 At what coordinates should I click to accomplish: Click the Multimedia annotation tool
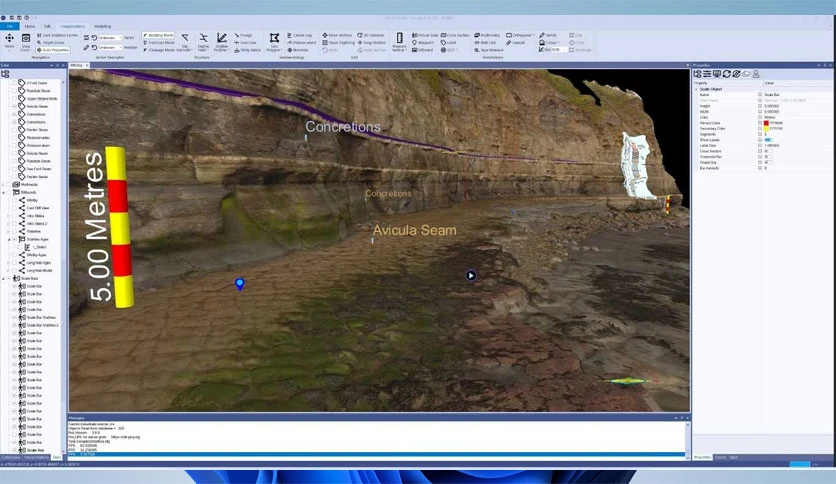(487, 35)
